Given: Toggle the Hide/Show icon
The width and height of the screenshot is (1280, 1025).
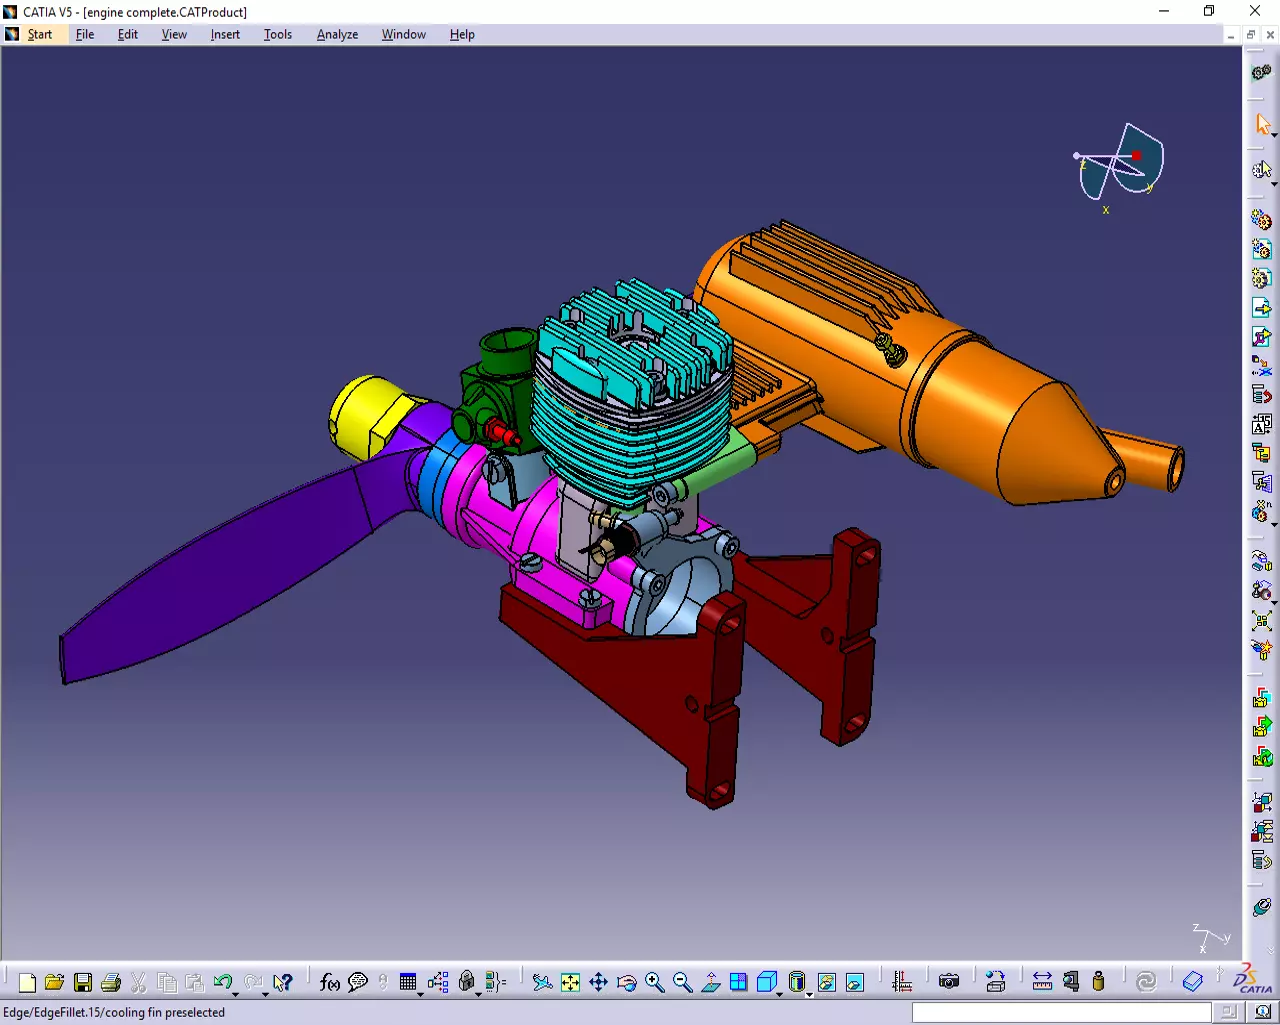Looking at the screenshot, I should pos(826,983).
